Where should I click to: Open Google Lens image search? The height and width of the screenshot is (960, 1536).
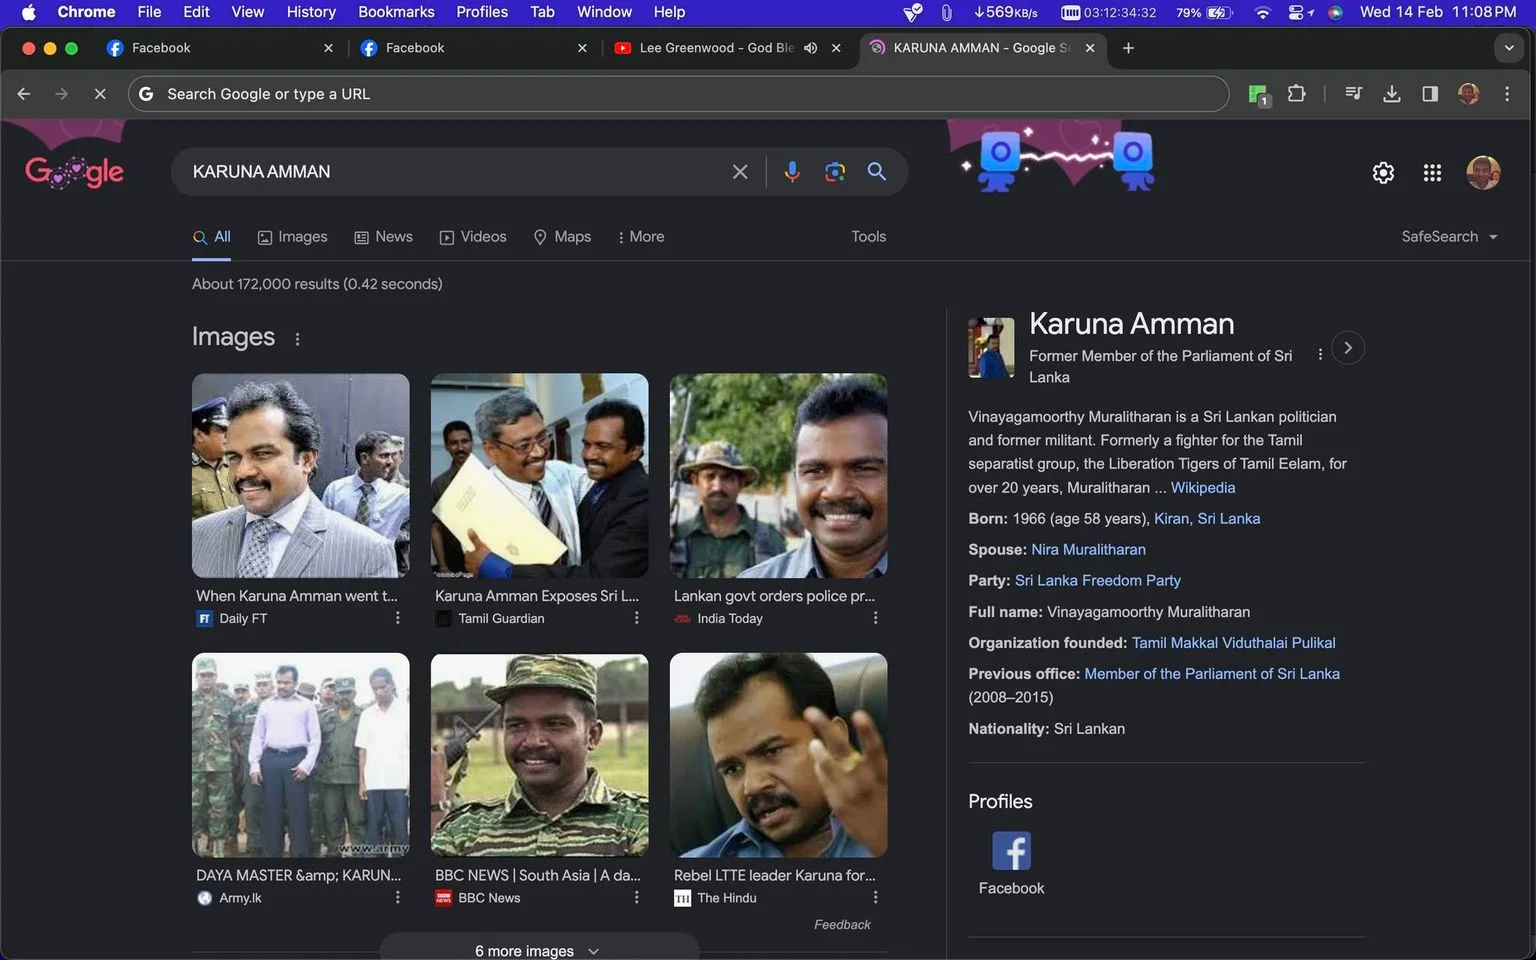835,172
